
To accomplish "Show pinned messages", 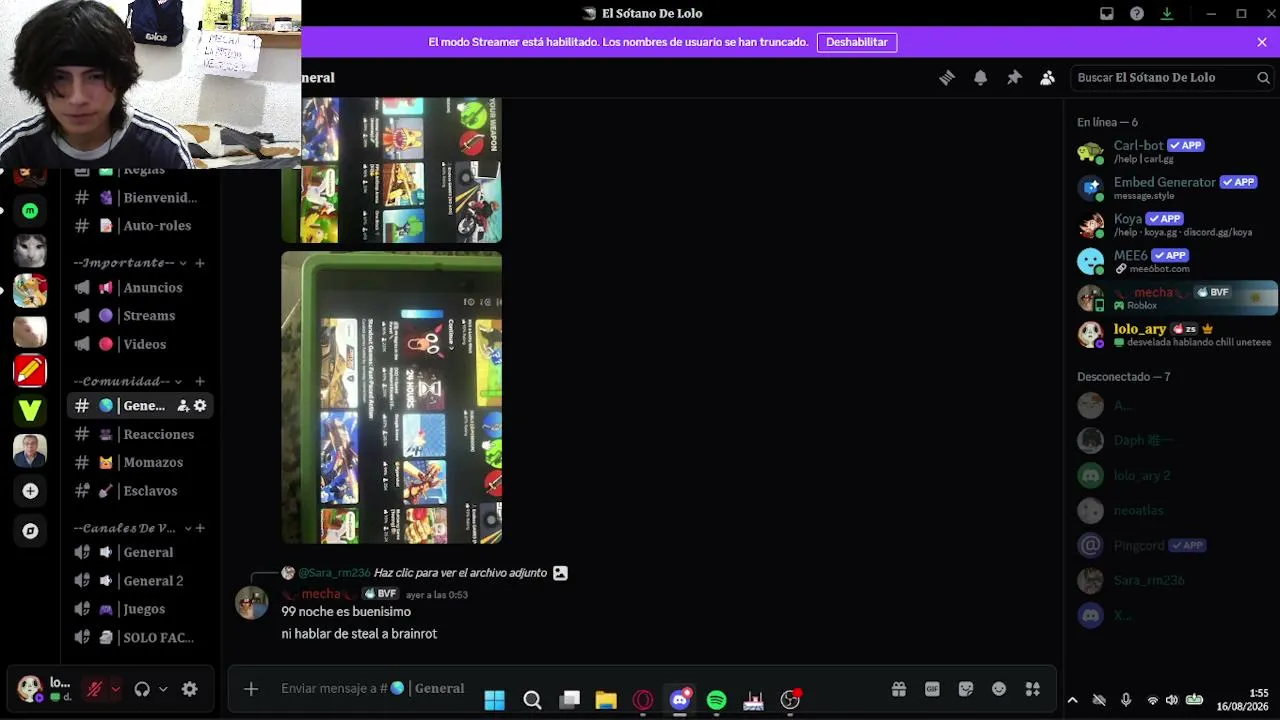I will 1014,78.
